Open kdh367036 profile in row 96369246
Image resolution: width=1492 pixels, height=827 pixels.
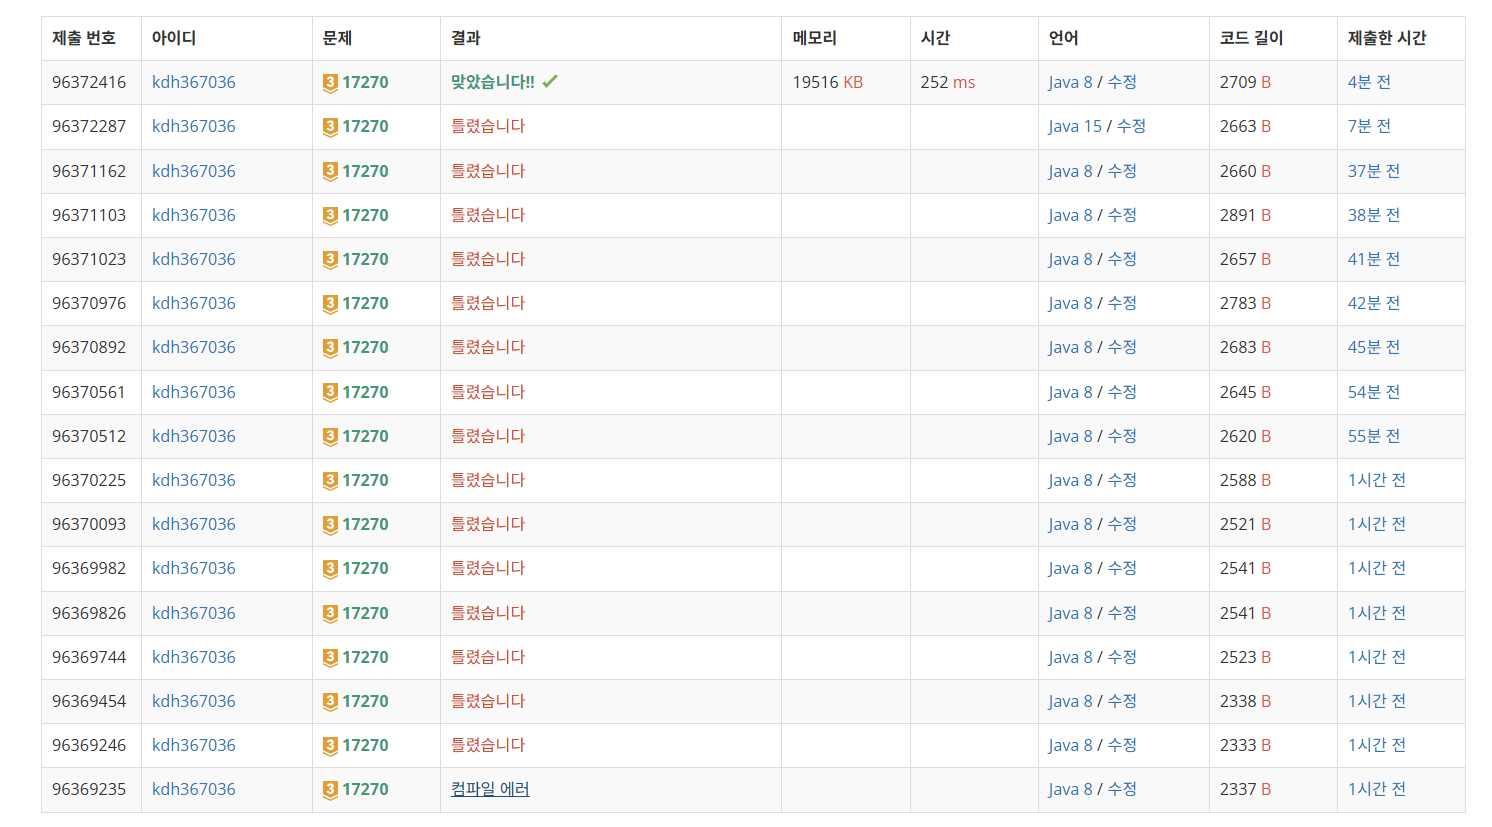point(194,745)
